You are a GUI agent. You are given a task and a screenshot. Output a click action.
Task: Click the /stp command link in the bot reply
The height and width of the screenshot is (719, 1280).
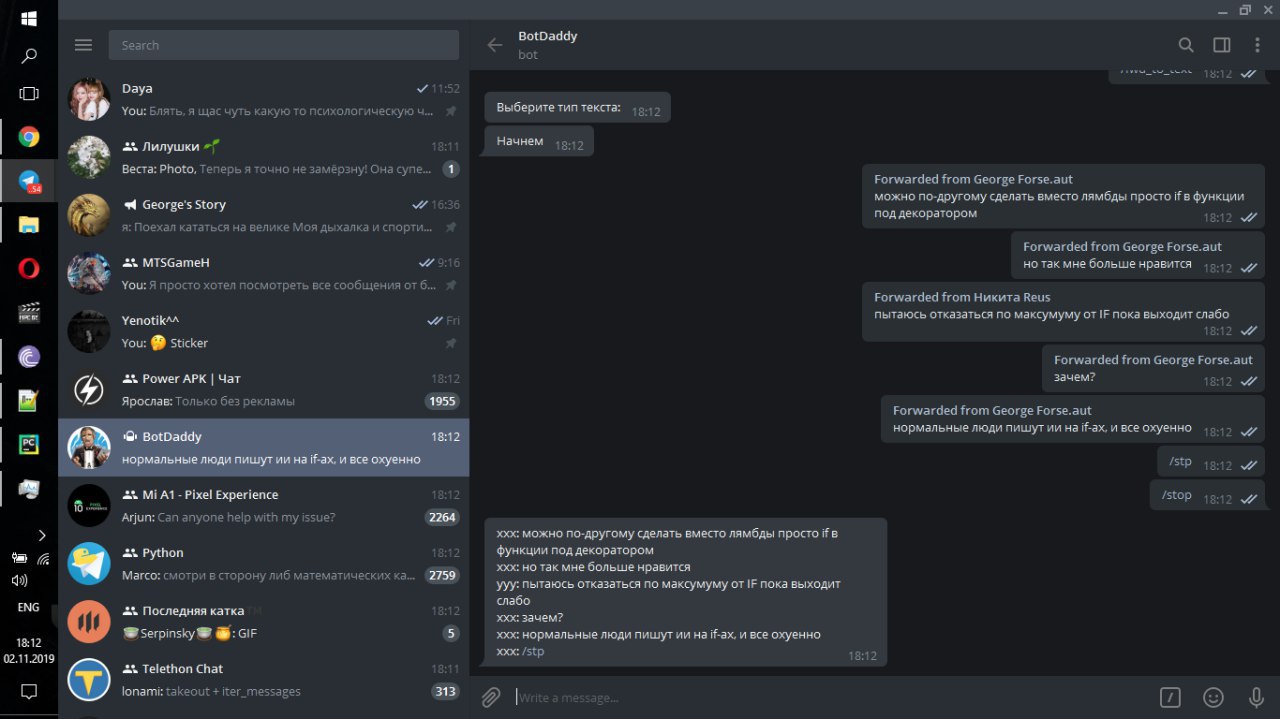tap(533, 651)
